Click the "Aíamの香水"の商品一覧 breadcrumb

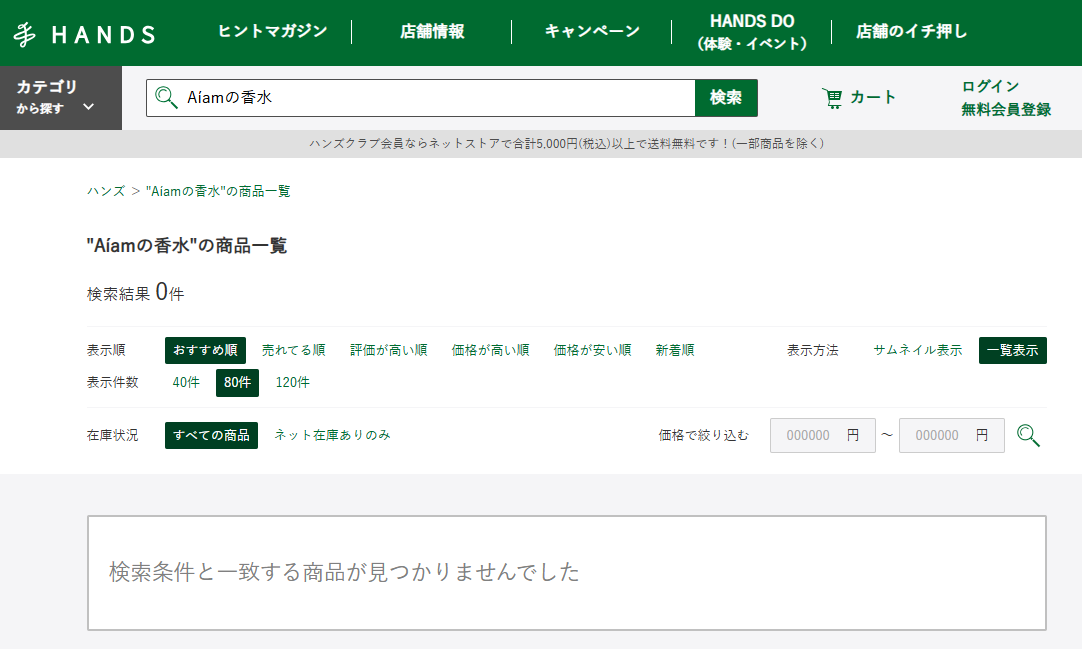tap(218, 191)
